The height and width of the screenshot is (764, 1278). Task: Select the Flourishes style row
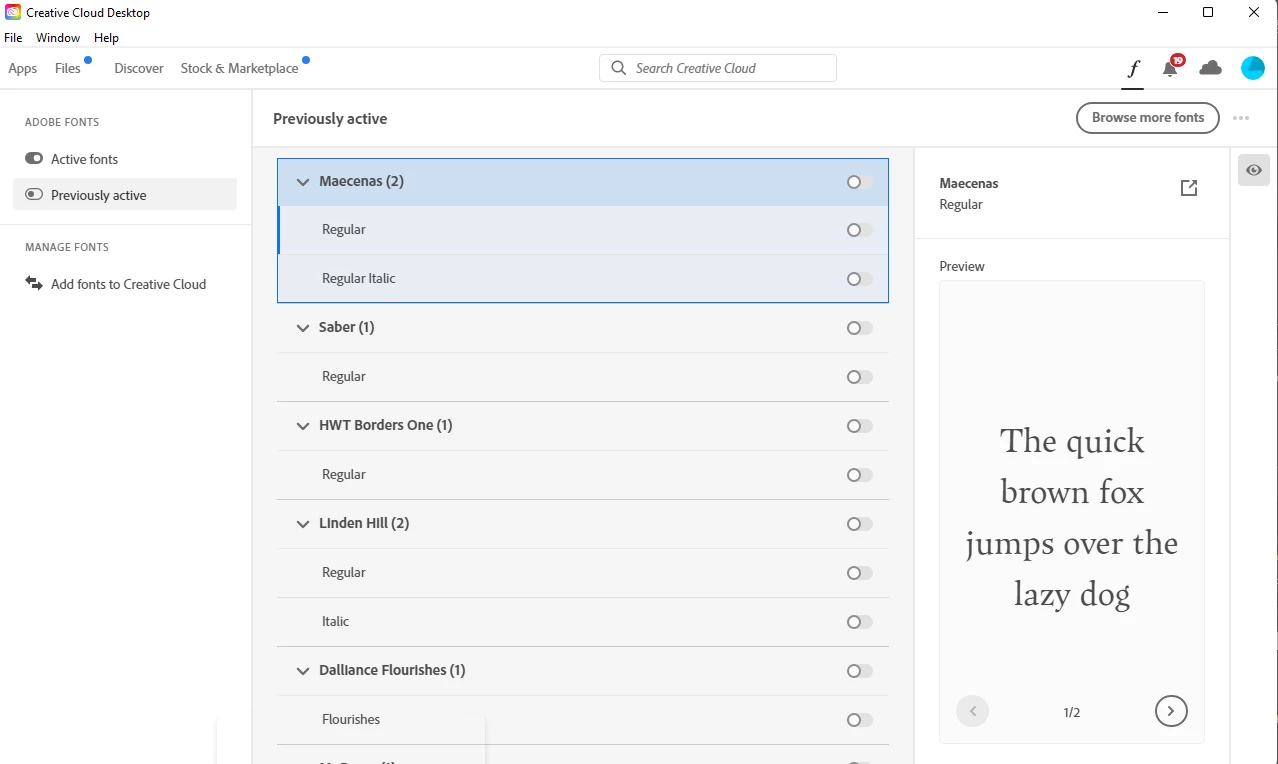point(583,720)
